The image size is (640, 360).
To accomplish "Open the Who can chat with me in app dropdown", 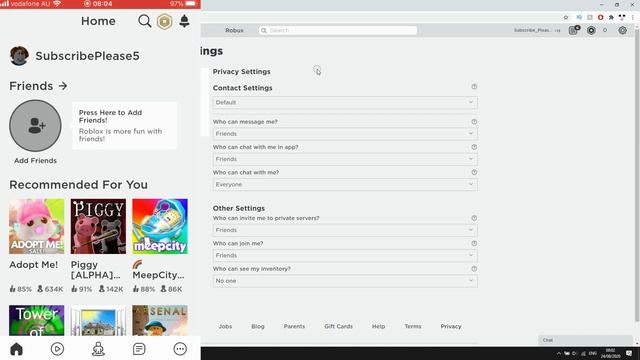I will click(345, 159).
